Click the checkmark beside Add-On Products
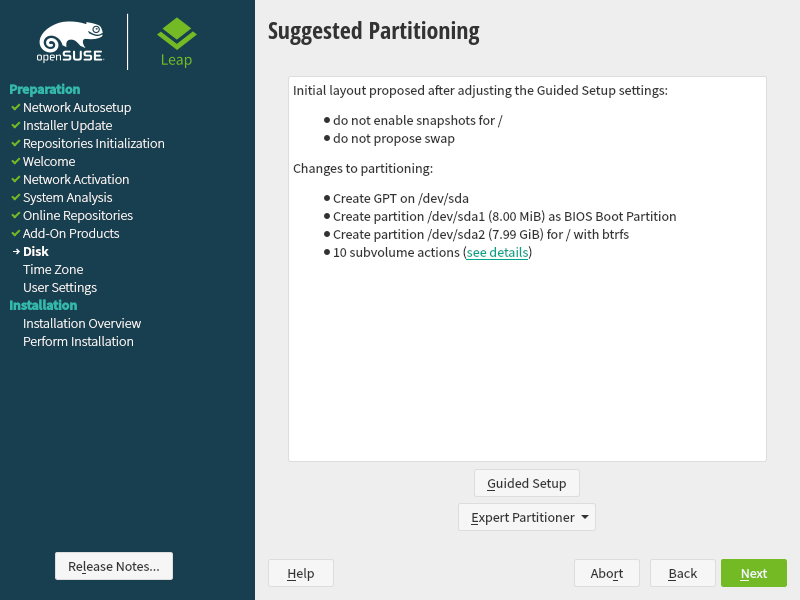This screenshot has width=800, height=600. (x=15, y=233)
